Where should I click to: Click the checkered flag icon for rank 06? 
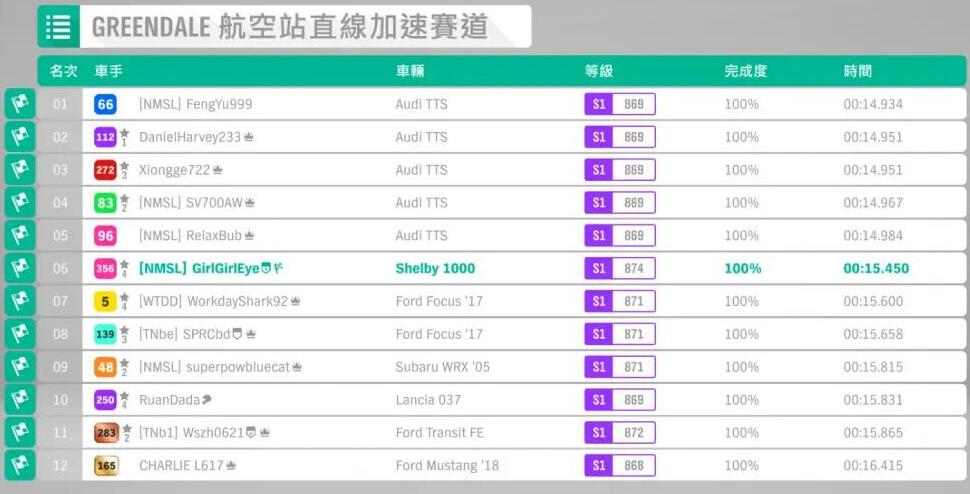point(20,268)
